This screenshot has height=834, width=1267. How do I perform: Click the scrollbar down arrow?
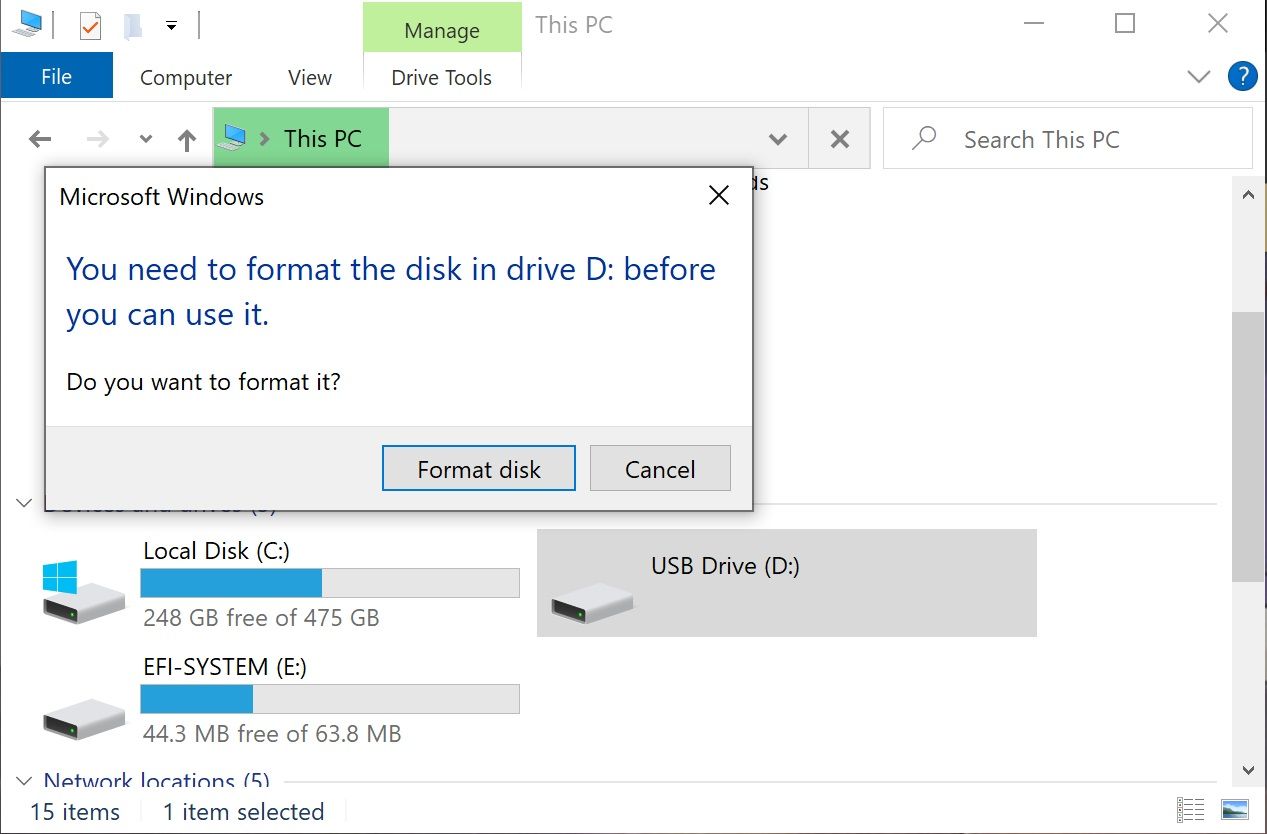[x=1247, y=769]
